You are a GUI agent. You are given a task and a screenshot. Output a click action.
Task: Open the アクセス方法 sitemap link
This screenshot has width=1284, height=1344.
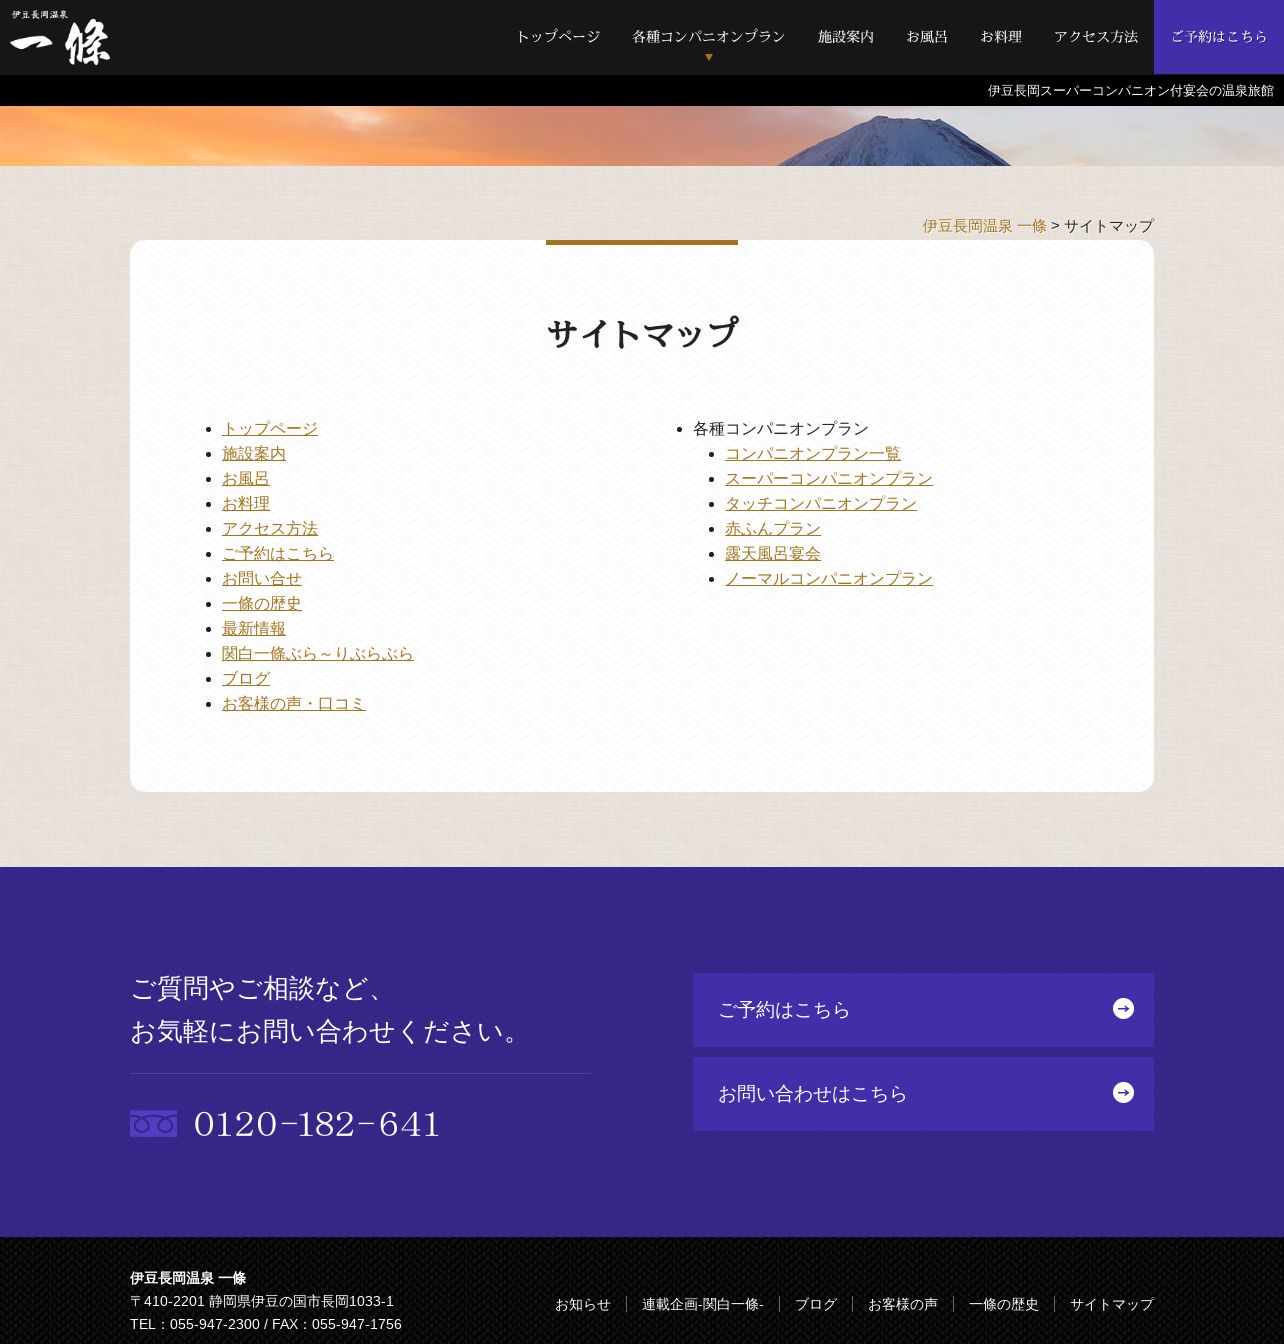click(x=270, y=528)
